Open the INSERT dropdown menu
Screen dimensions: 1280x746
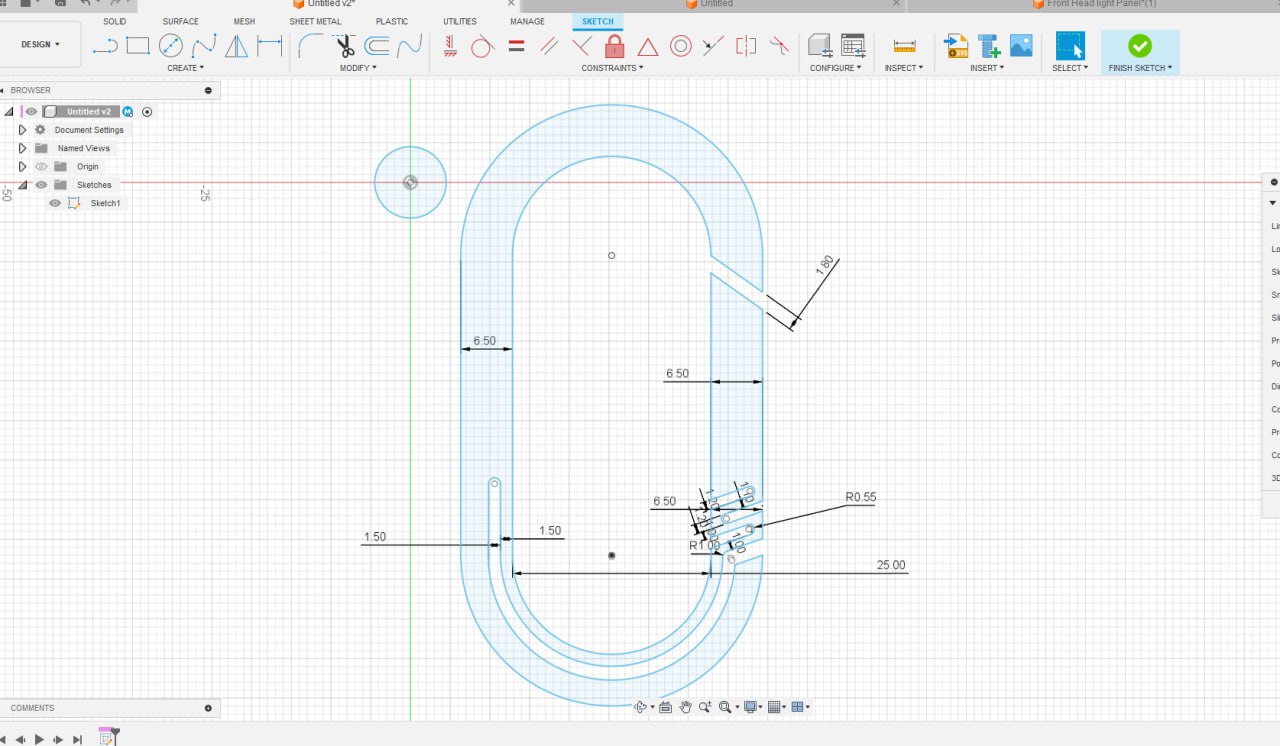point(987,68)
